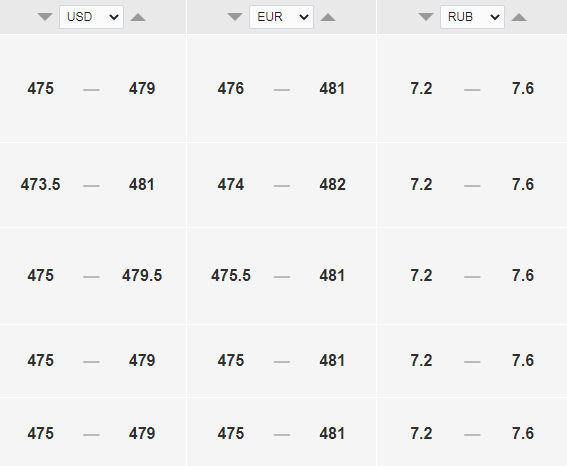
Task: Click the 482 EUR sell rate
Action: pos(332,185)
